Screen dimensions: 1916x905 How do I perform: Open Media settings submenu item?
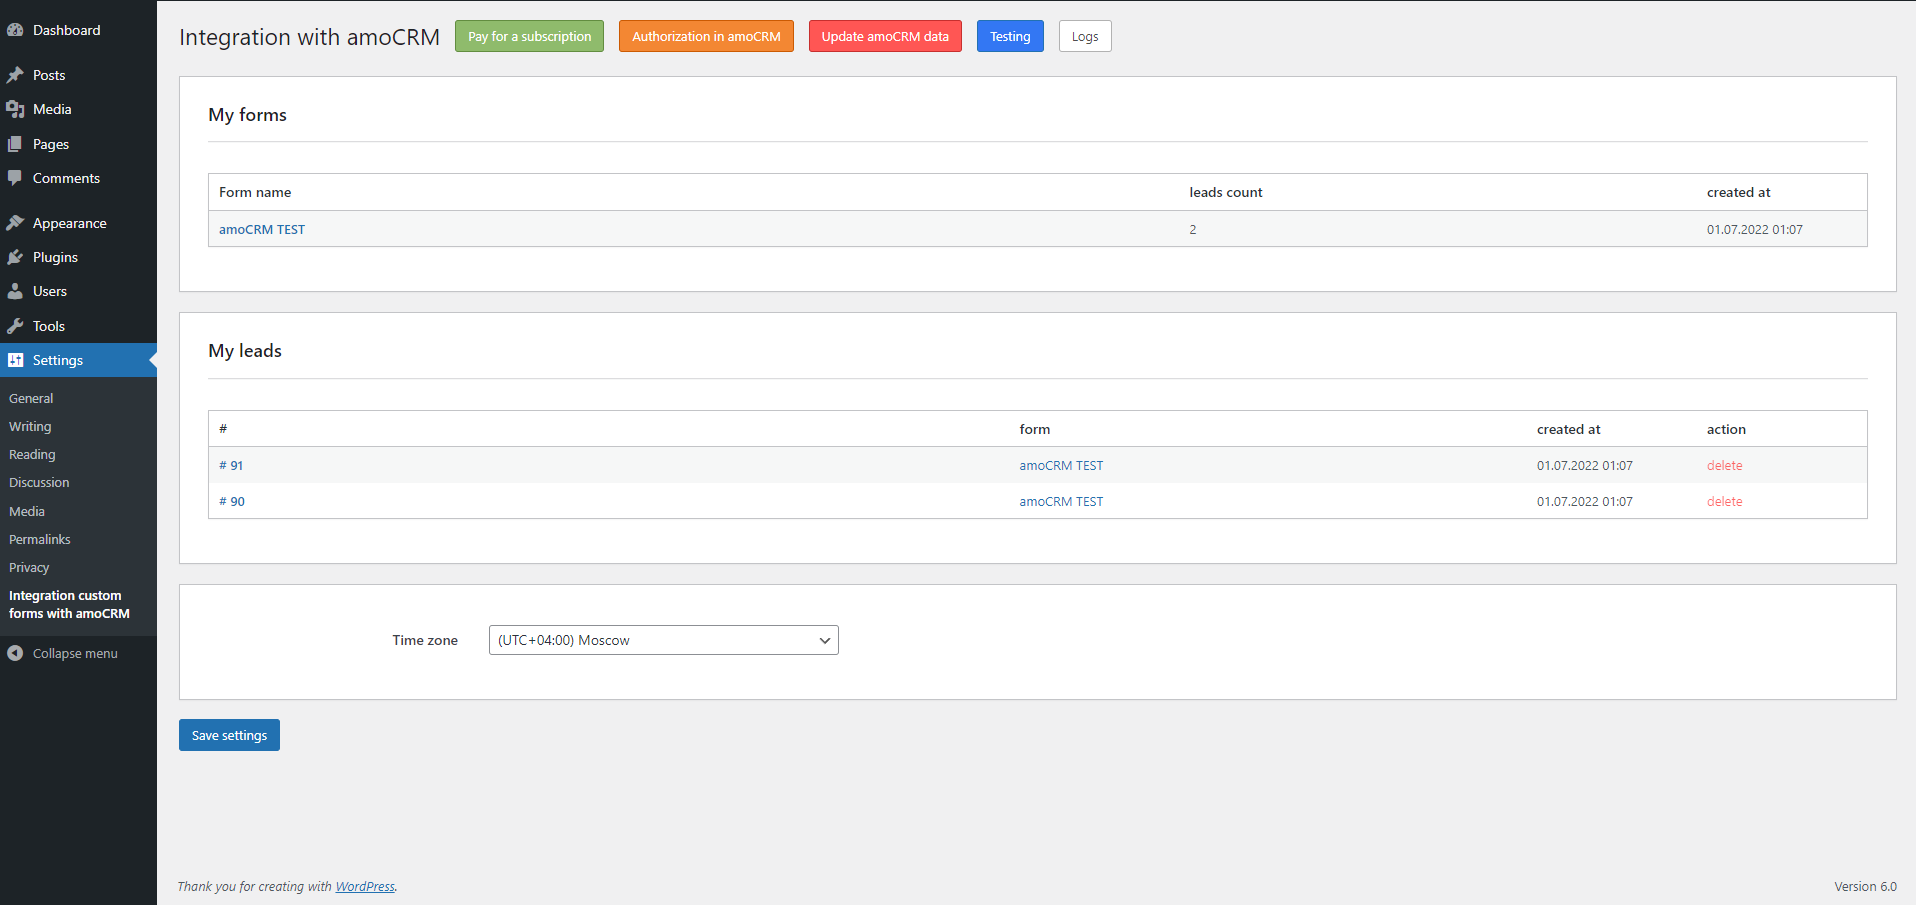(27, 511)
